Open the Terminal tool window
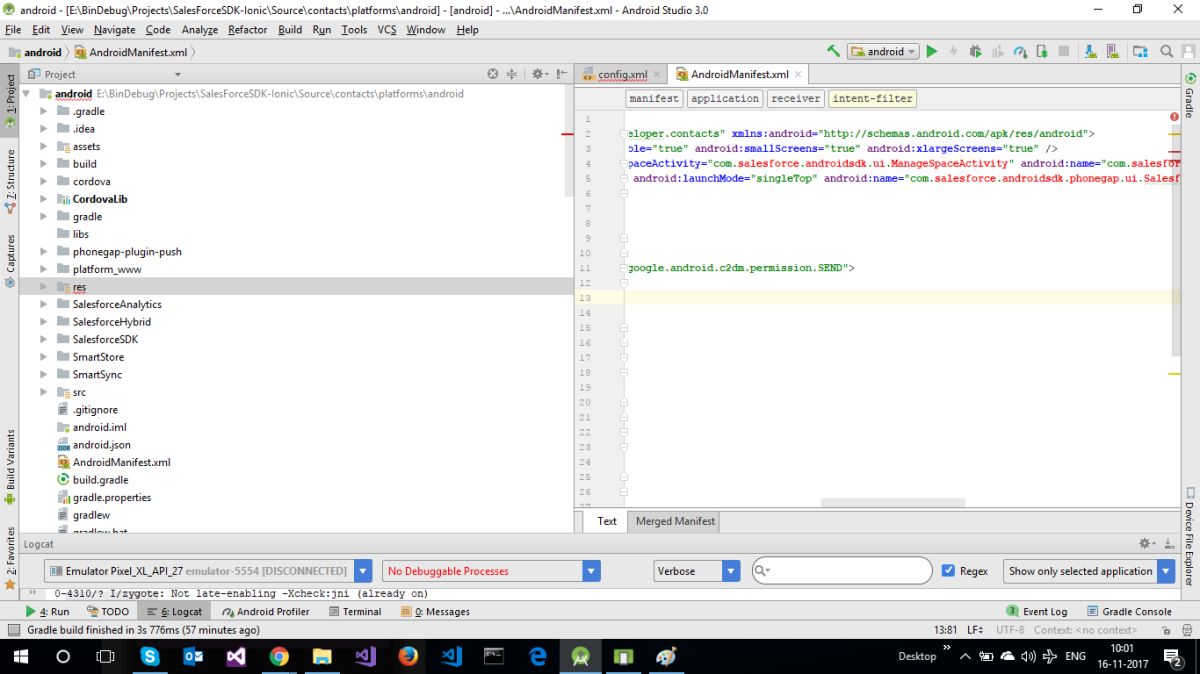The image size is (1200, 674). point(354,611)
